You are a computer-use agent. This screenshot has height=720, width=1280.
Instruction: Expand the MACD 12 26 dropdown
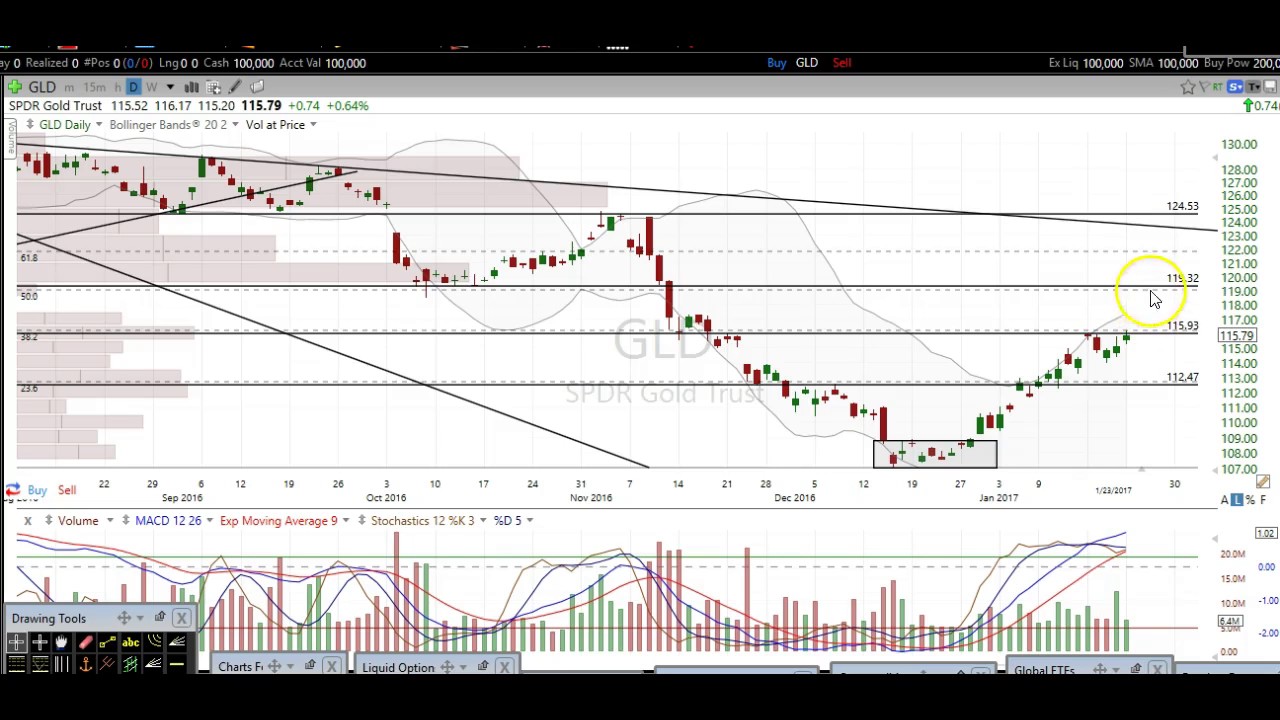pos(208,521)
